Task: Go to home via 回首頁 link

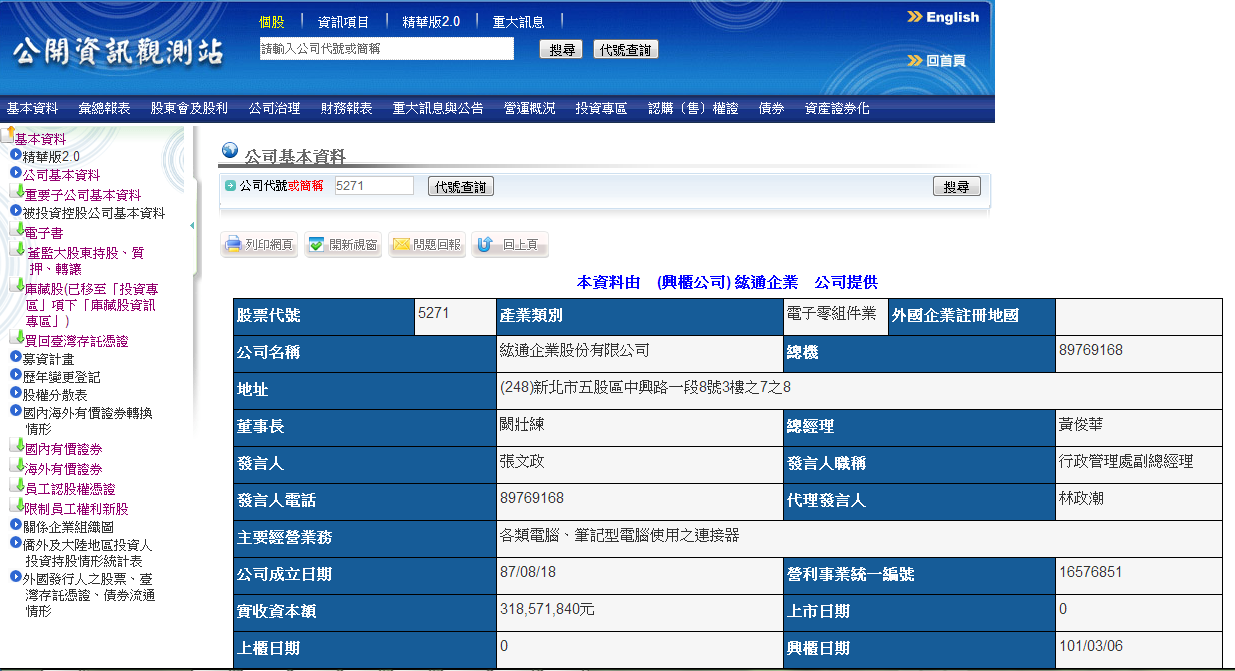Action: tap(937, 61)
